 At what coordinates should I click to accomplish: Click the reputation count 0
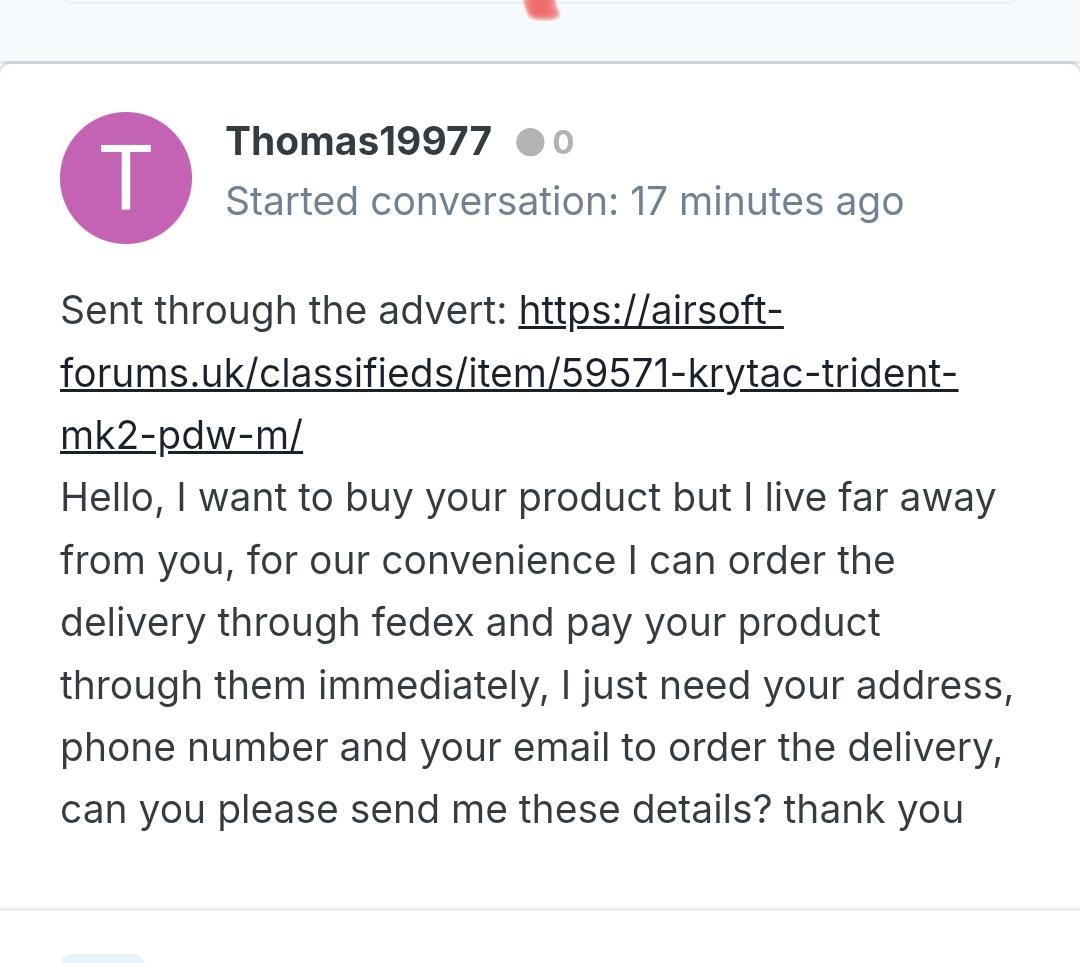(563, 143)
